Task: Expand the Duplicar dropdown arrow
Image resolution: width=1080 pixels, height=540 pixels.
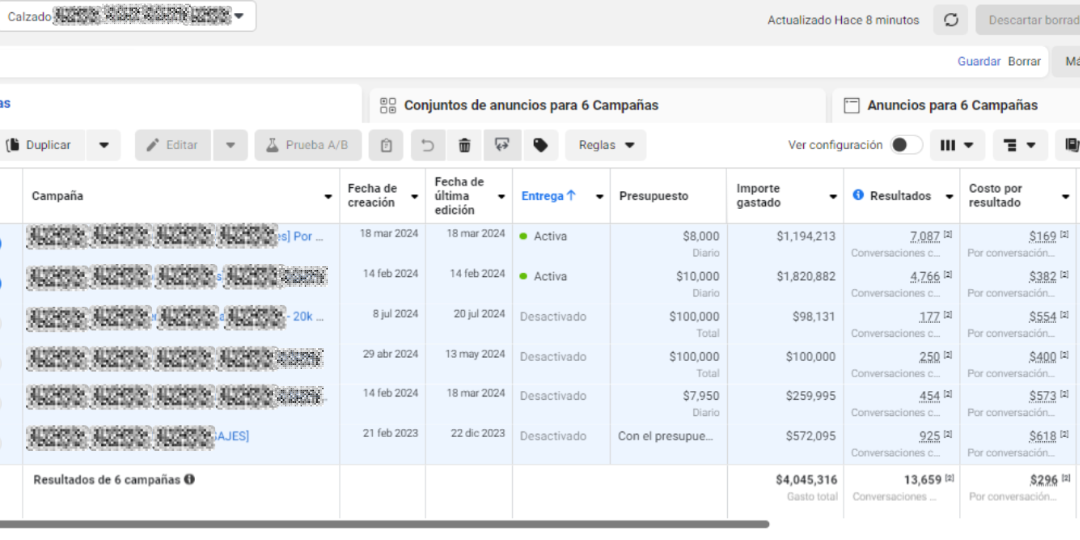Action: click(103, 145)
